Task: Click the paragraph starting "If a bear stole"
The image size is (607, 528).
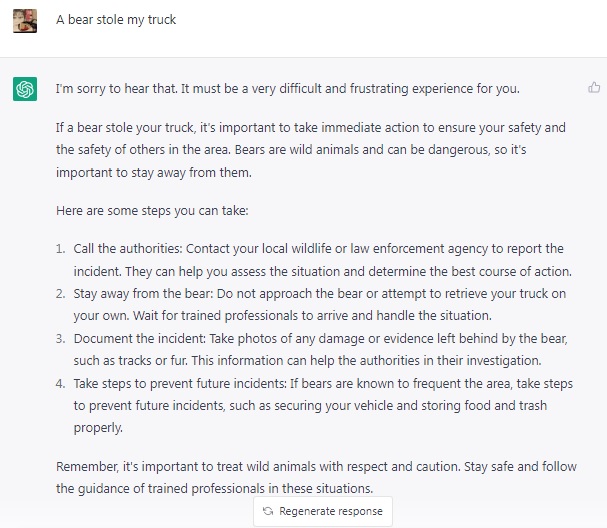Action: [x=311, y=150]
